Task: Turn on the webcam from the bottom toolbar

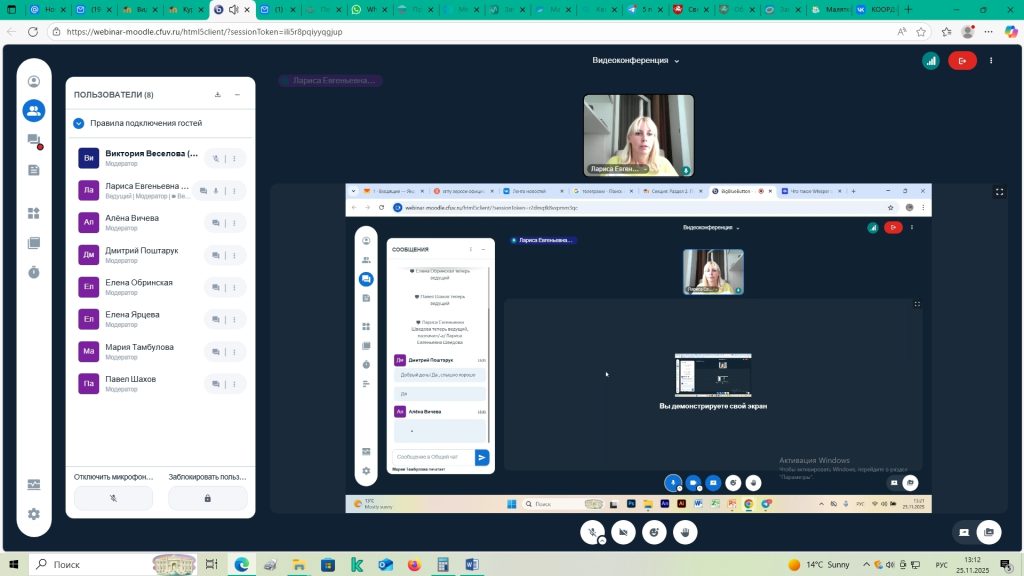Action: pos(624,533)
